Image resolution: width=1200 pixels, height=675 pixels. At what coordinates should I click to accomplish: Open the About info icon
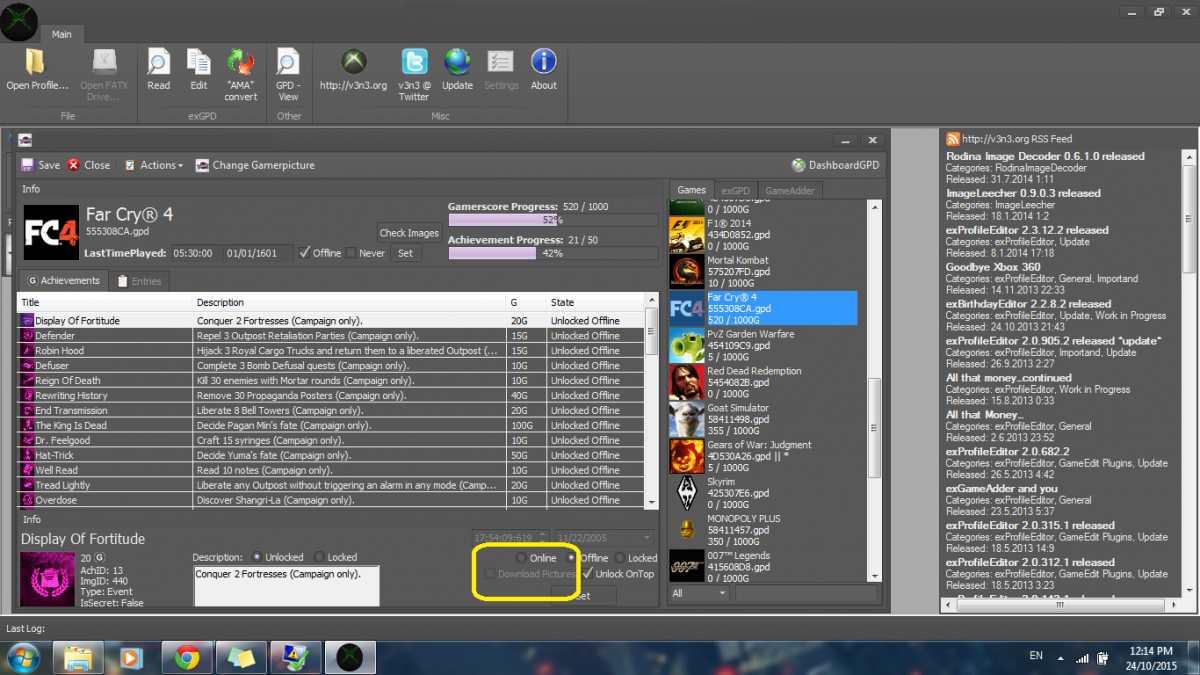click(543, 63)
